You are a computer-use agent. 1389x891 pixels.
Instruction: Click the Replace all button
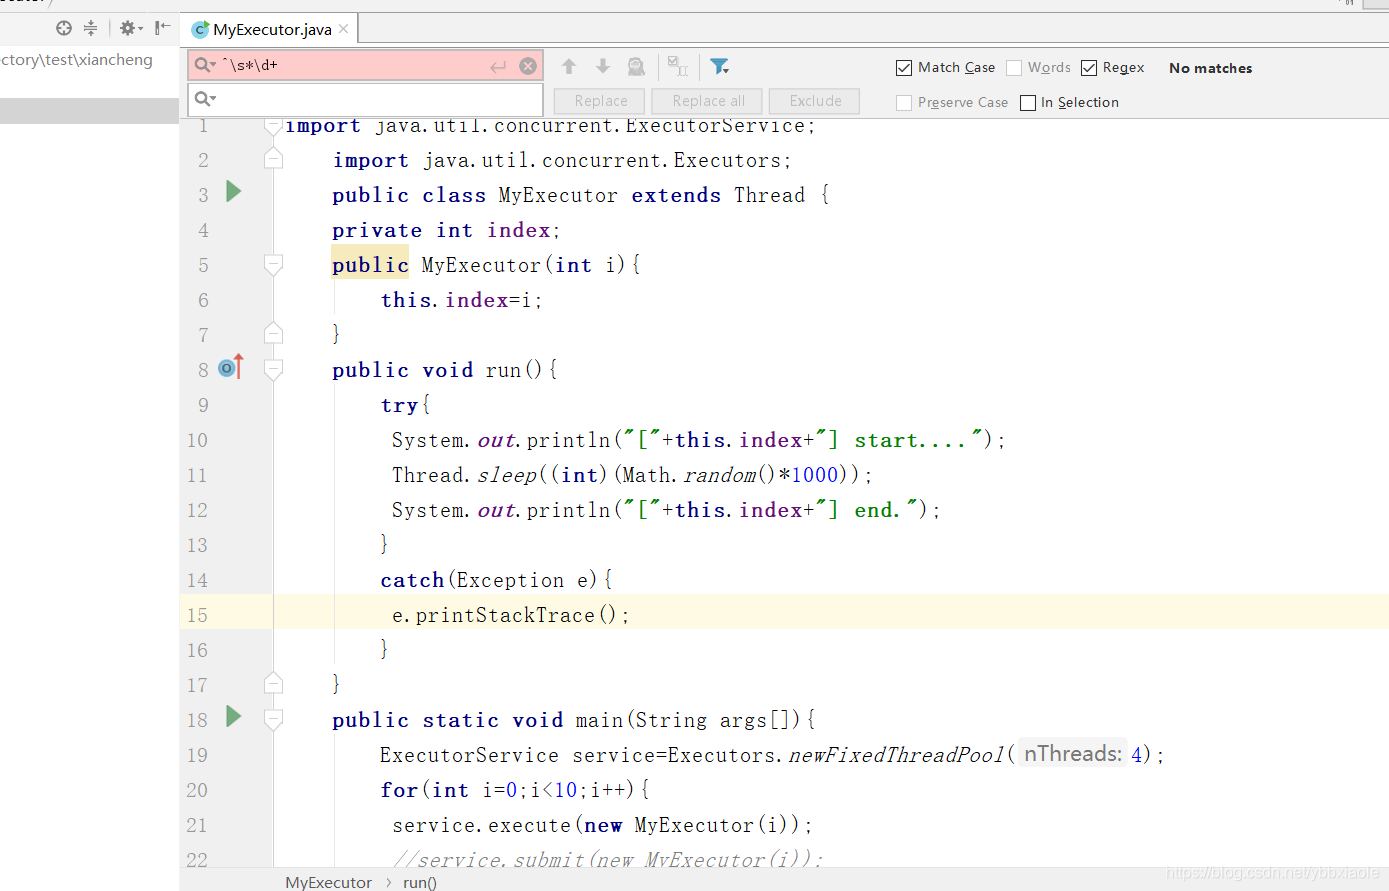708,101
